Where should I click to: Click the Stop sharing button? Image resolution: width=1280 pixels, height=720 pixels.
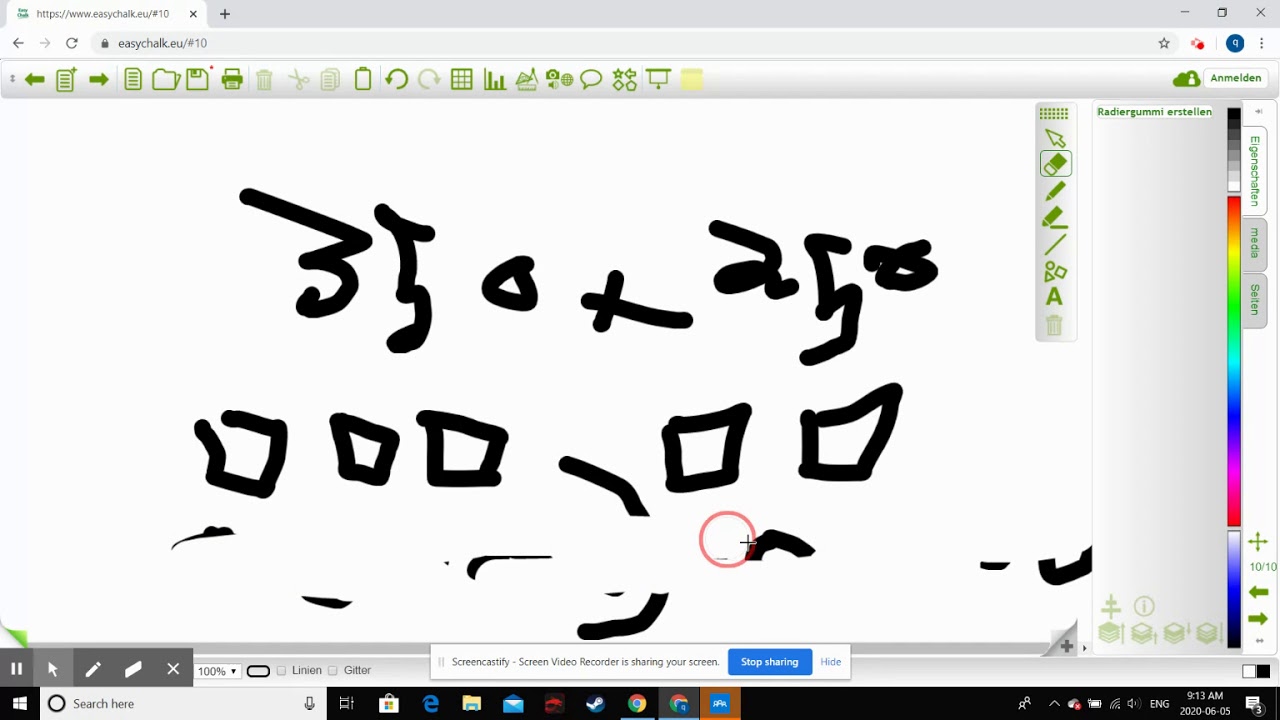(x=769, y=662)
